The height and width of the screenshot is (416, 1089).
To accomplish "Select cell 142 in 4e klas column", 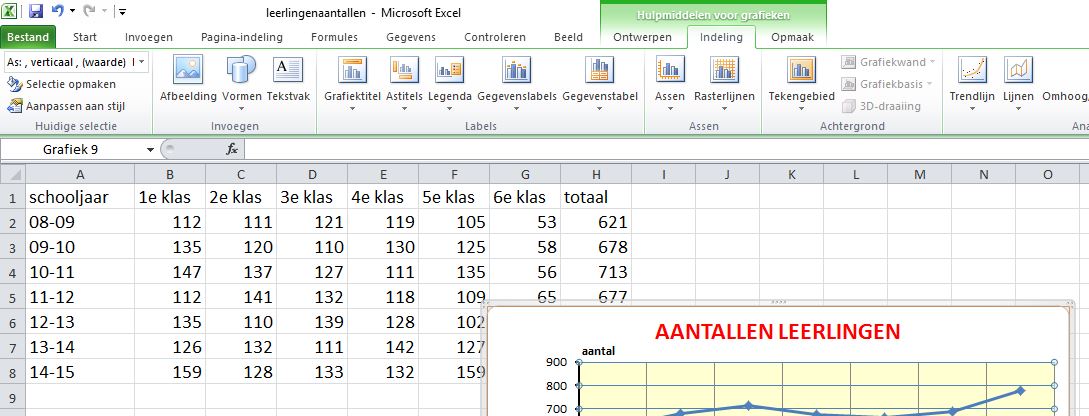I will point(383,347).
